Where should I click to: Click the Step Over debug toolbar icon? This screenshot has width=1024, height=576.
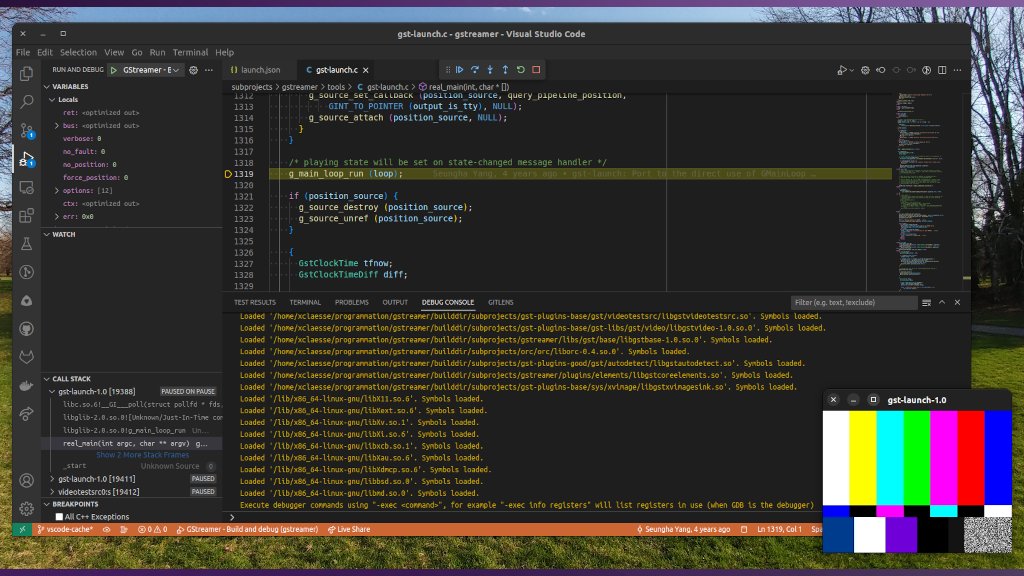click(x=476, y=69)
